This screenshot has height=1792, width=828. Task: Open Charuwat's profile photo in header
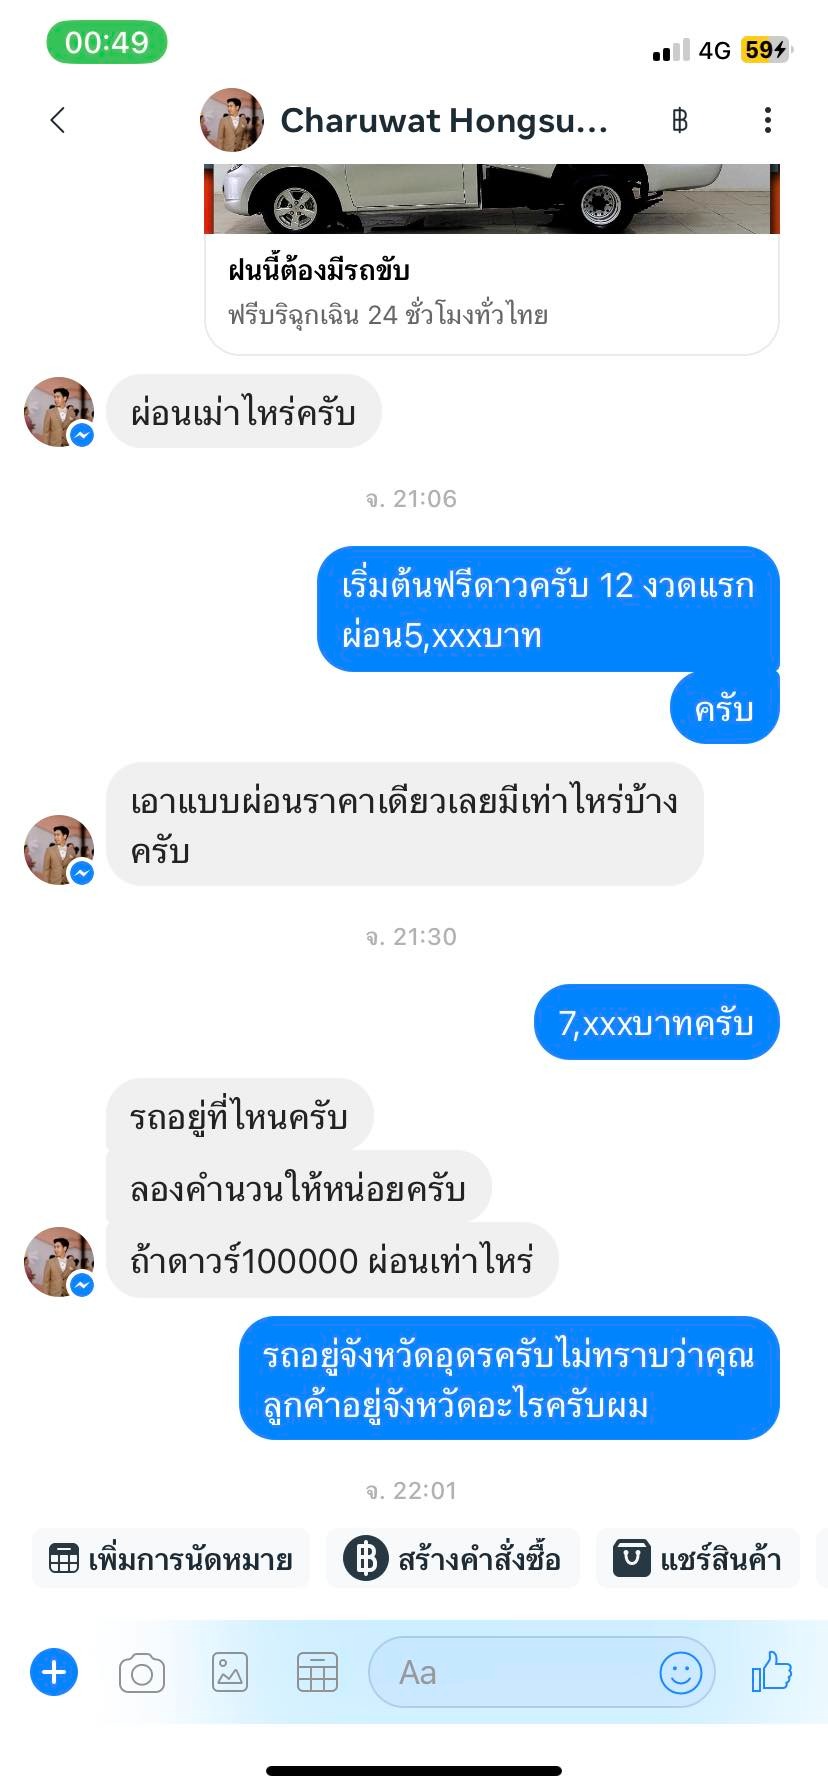point(232,120)
